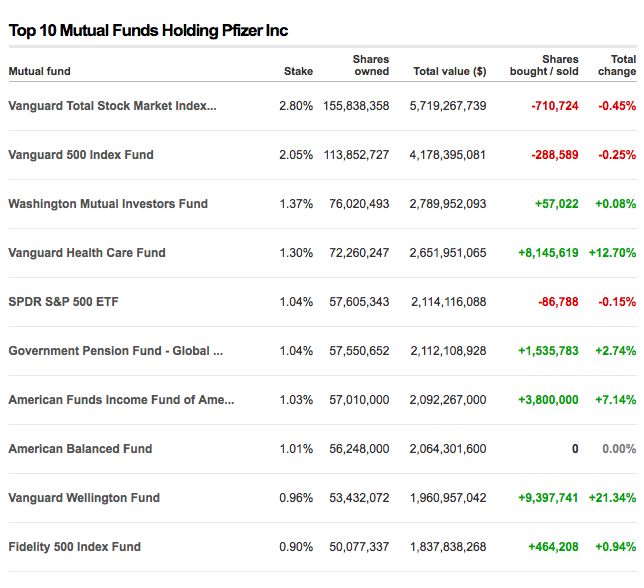The width and height of the screenshot is (644, 588).
Task: Select the 0.90% stake value
Action: tap(296, 547)
